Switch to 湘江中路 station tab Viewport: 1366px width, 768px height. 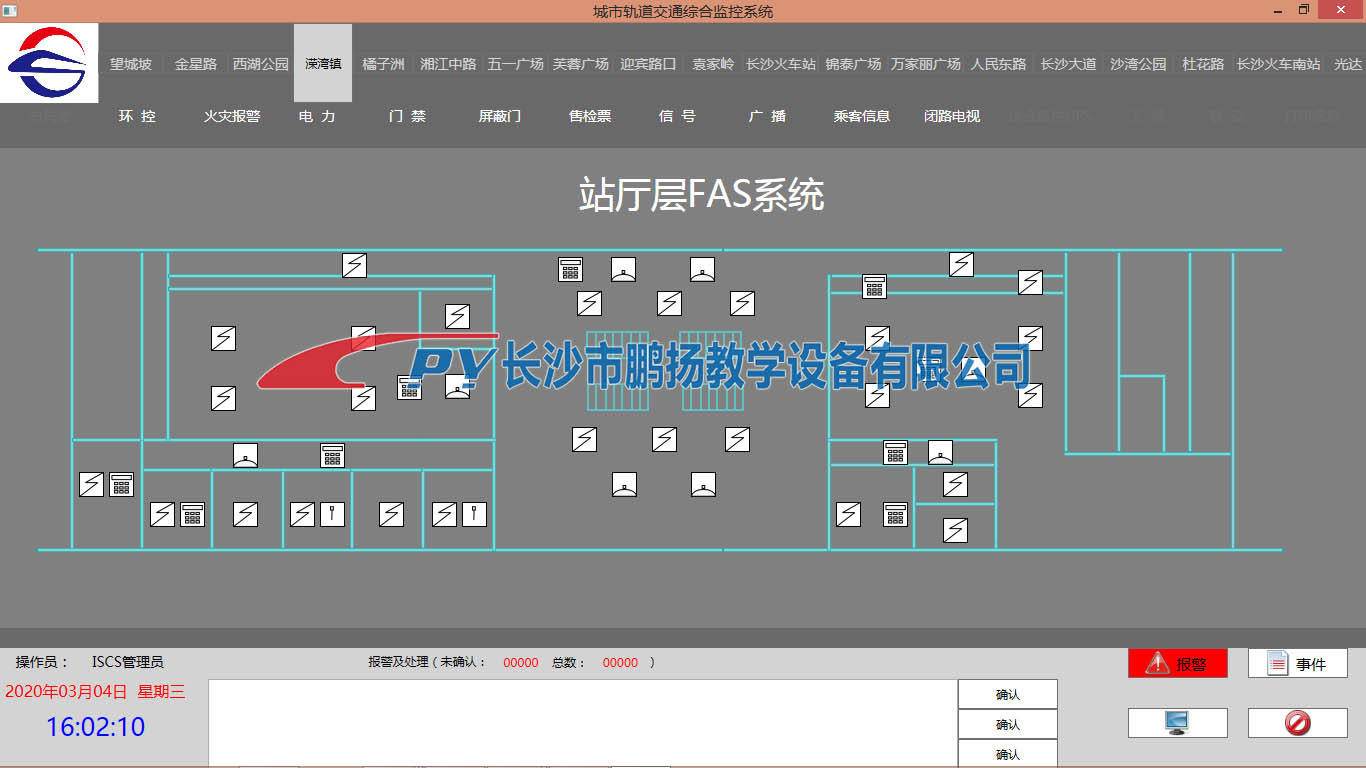pyautogui.click(x=448, y=64)
